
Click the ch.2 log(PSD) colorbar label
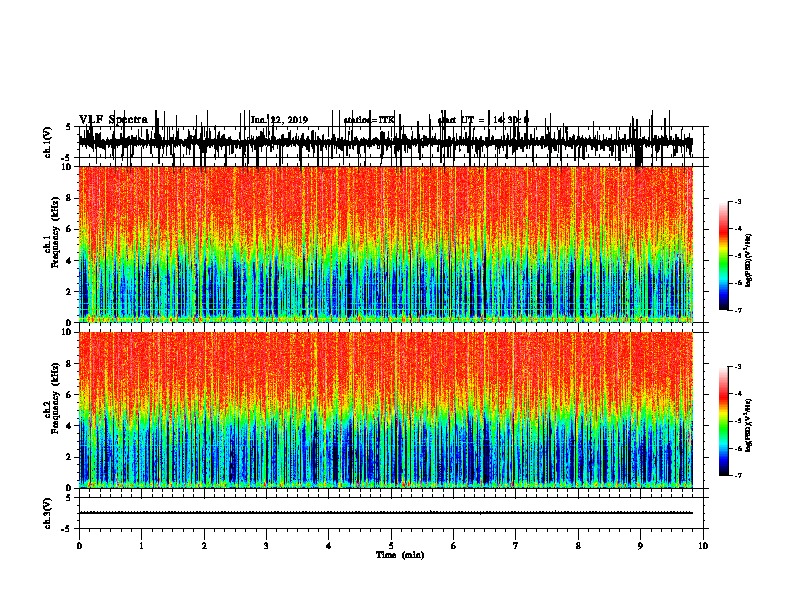pyautogui.click(x=748, y=425)
